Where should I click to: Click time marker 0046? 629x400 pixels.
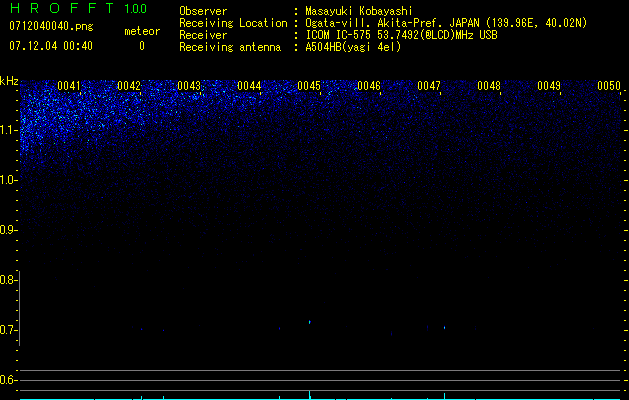[369, 85]
